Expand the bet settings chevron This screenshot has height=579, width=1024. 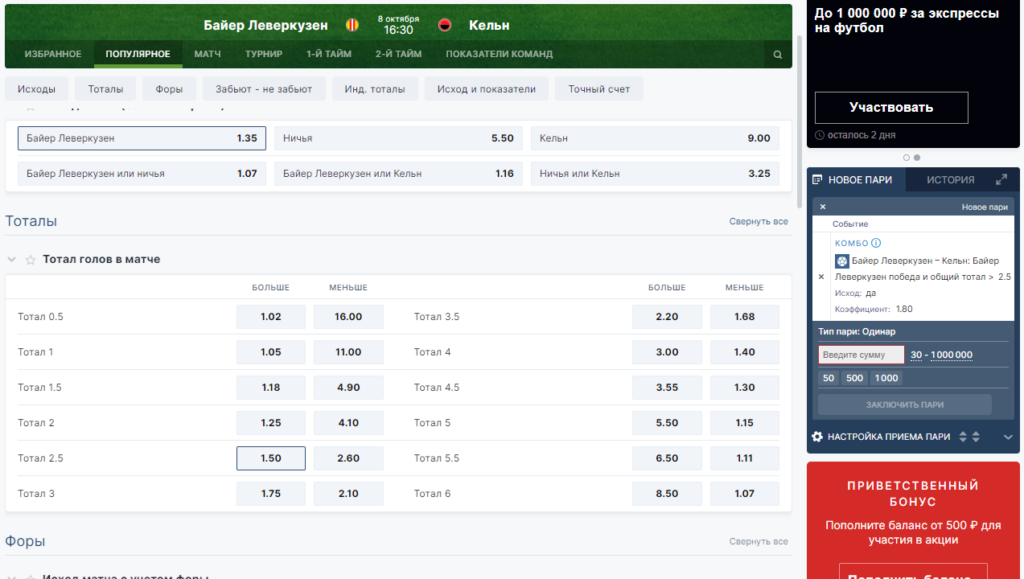[1008, 437]
